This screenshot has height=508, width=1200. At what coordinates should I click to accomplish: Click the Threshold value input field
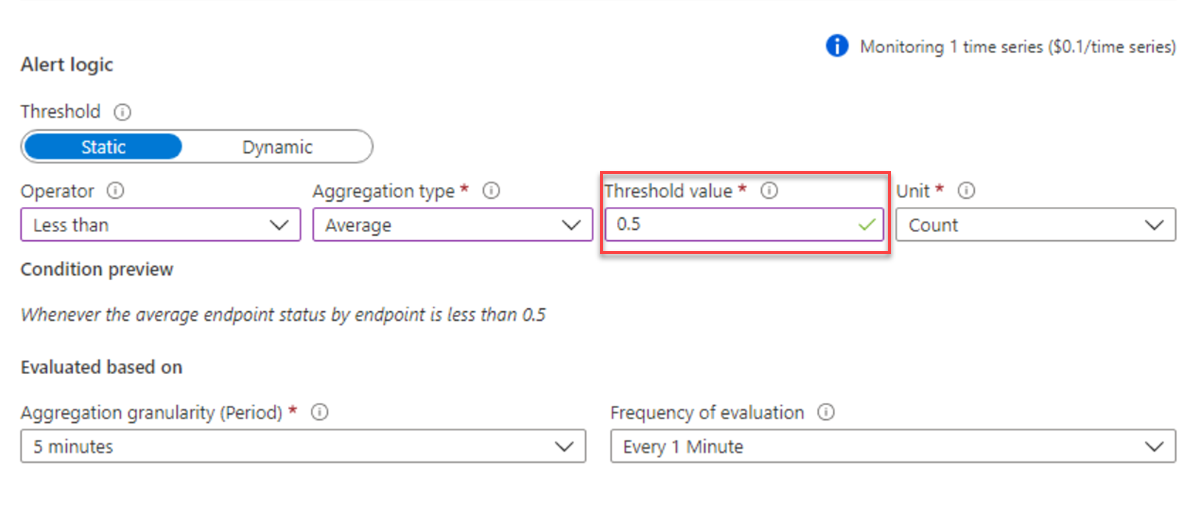click(730, 225)
